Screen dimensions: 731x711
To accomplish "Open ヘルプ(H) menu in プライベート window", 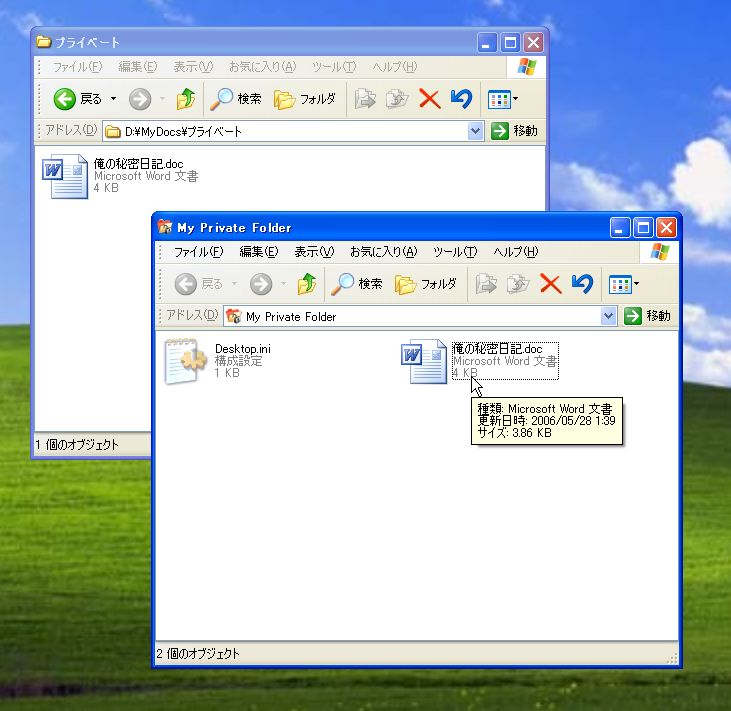I will click(394, 67).
